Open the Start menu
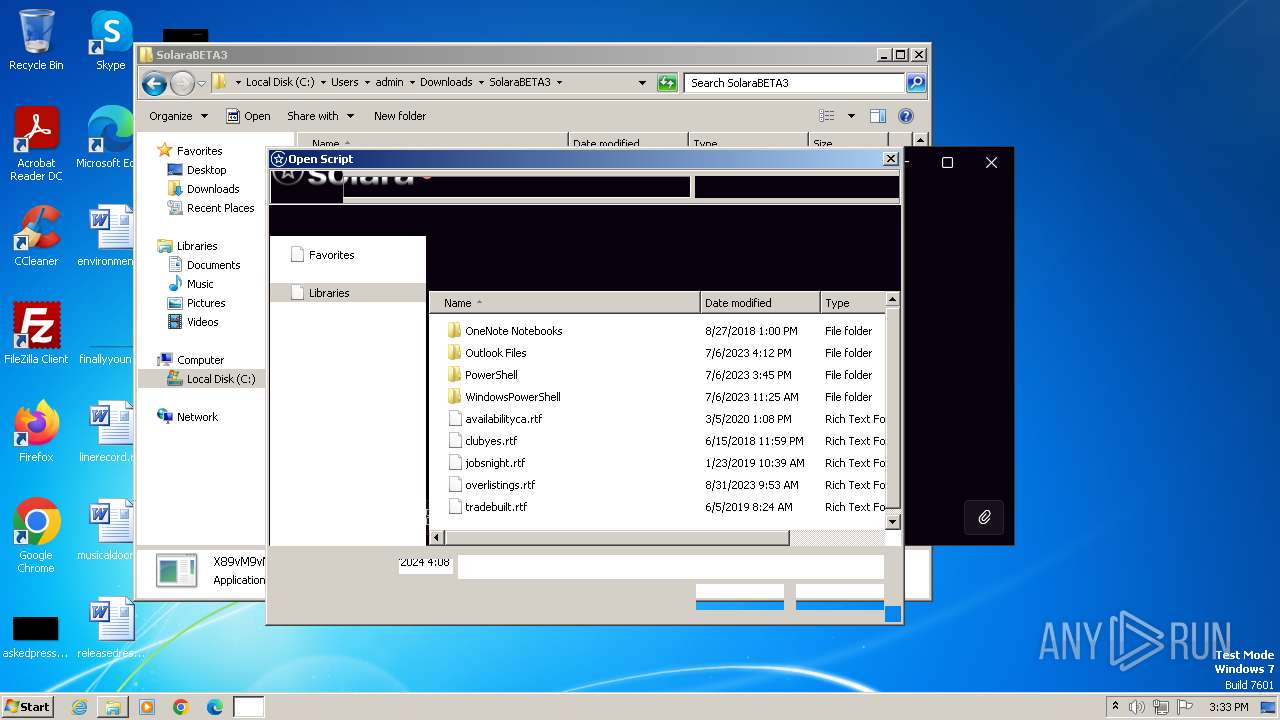The height and width of the screenshot is (720, 1280). [27, 707]
